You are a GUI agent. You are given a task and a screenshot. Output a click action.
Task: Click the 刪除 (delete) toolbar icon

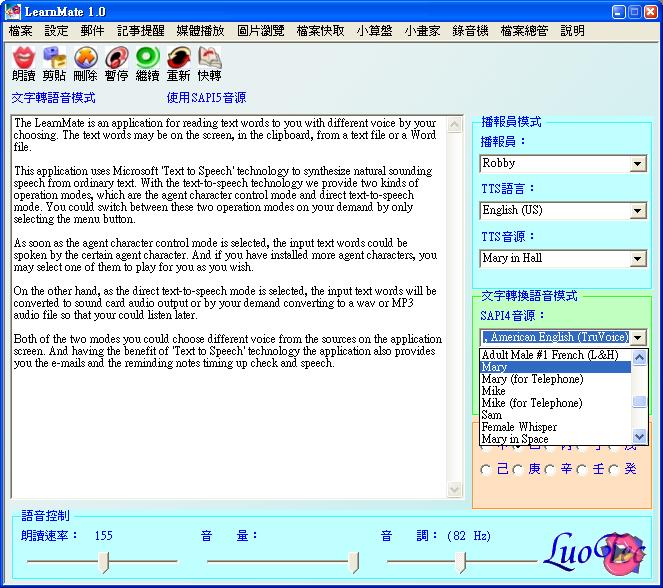click(x=86, y=57)
